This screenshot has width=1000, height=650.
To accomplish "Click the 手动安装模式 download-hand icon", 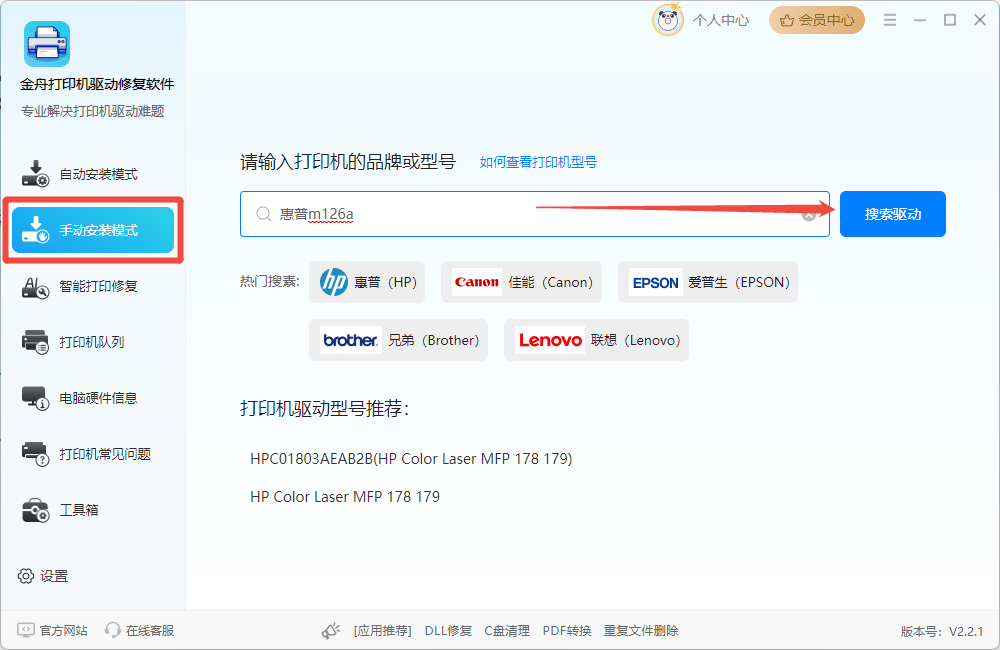I will (35, 230).
